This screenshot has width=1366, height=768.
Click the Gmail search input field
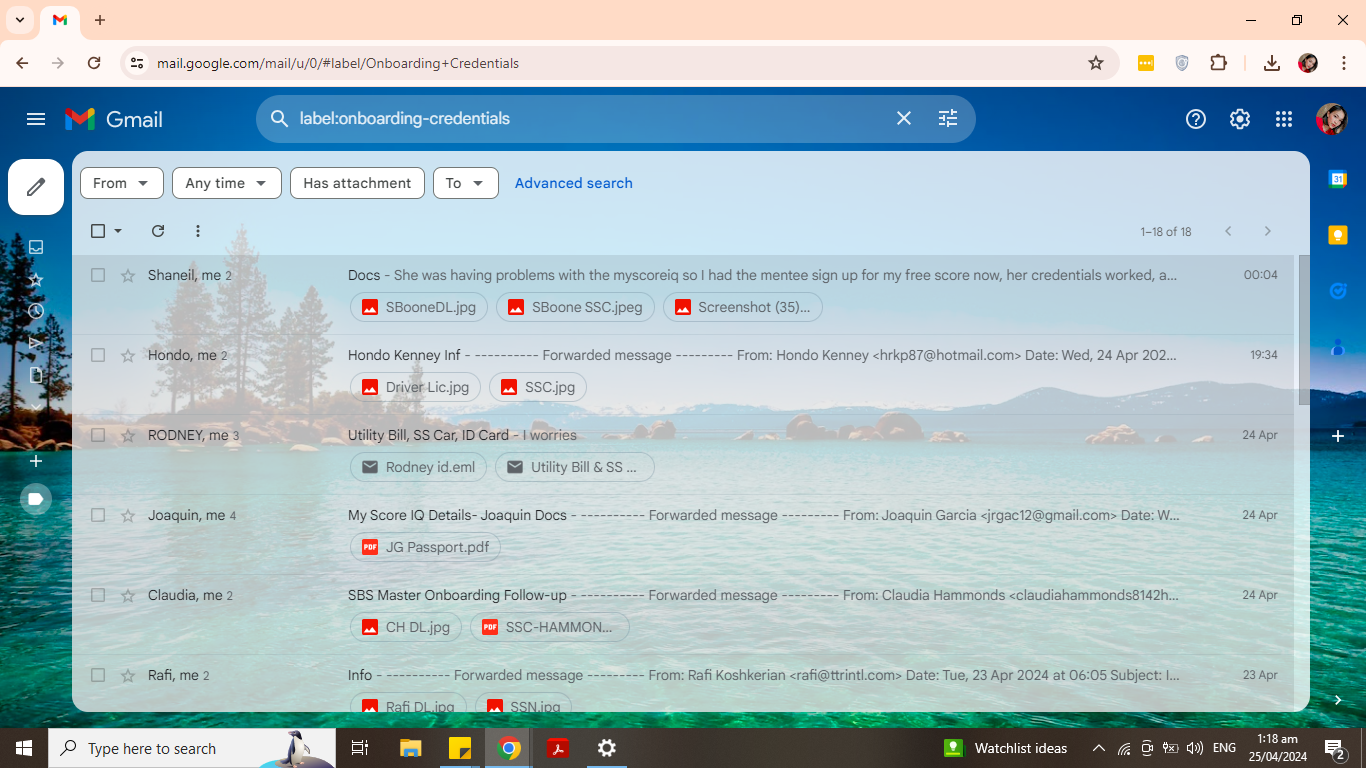tap(590, 118)
